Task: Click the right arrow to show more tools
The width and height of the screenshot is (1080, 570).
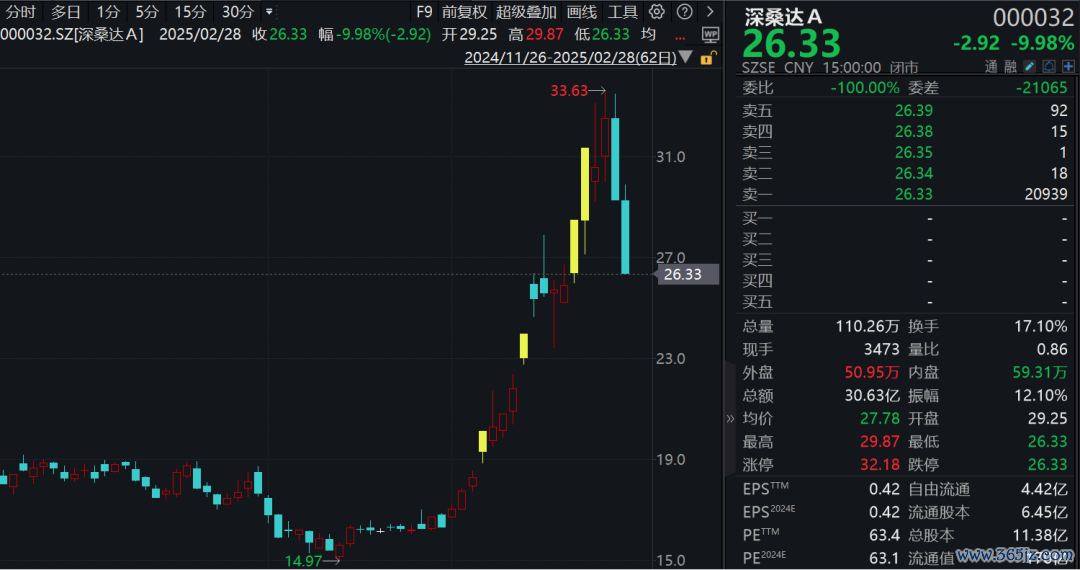Action: [710, 12]
